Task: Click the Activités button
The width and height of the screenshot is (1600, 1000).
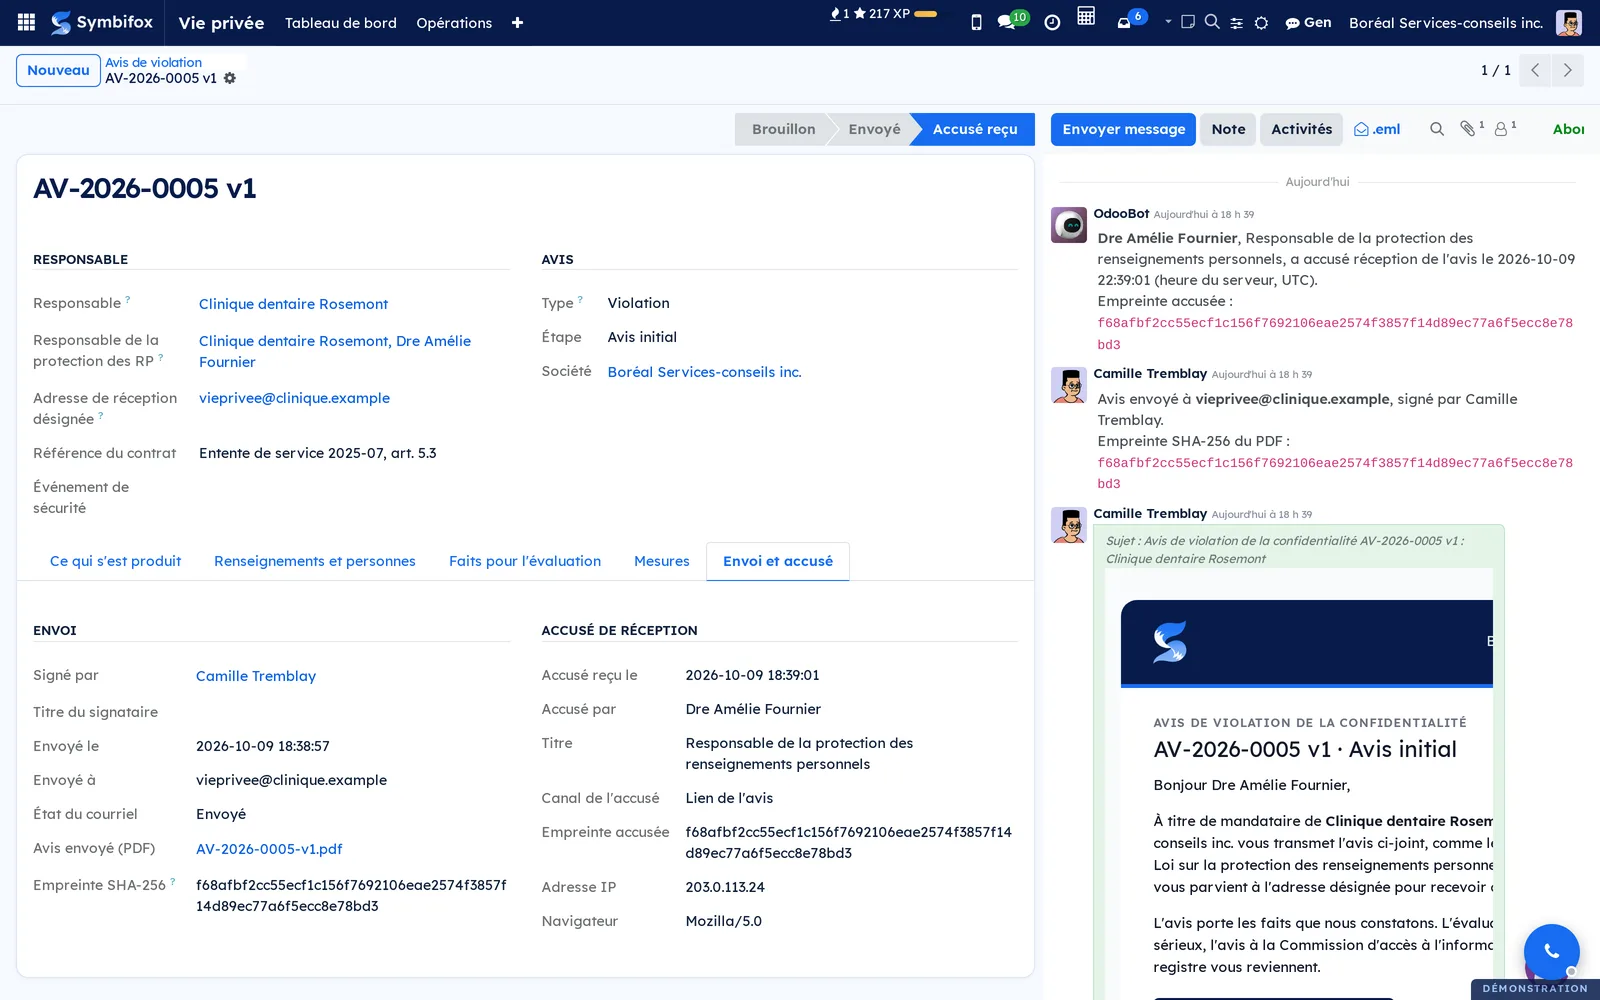Action: point(1301,129)
